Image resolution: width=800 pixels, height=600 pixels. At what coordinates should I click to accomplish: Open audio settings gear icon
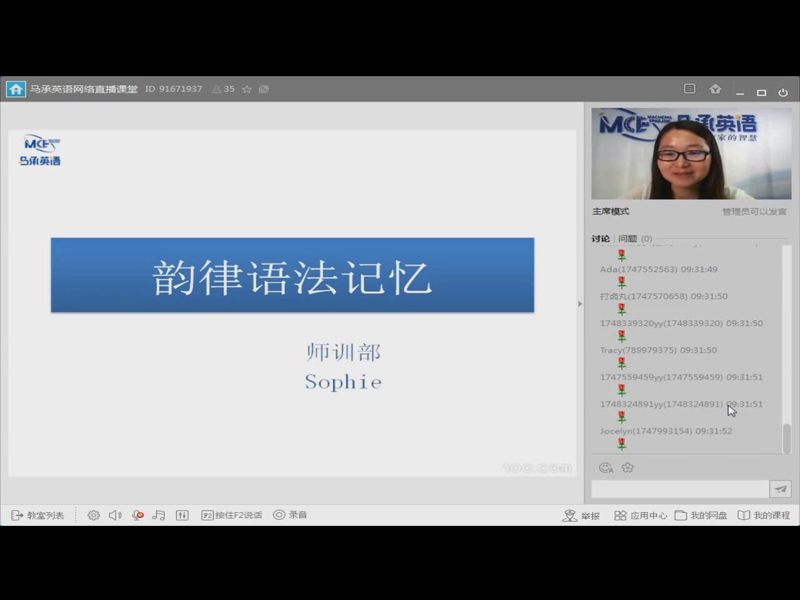point(93,515)
